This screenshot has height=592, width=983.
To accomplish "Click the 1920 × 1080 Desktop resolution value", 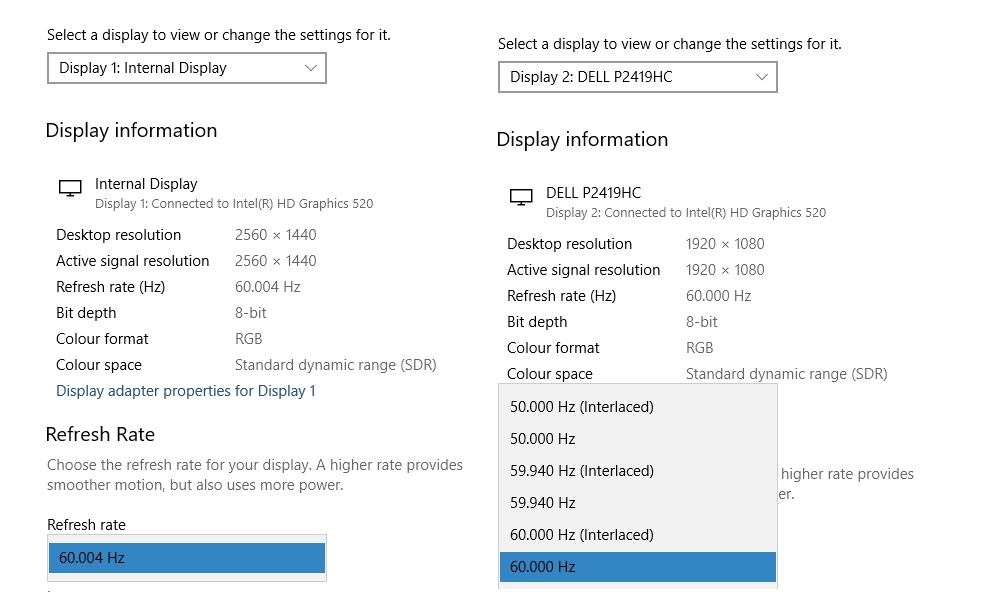I will 725,243.
